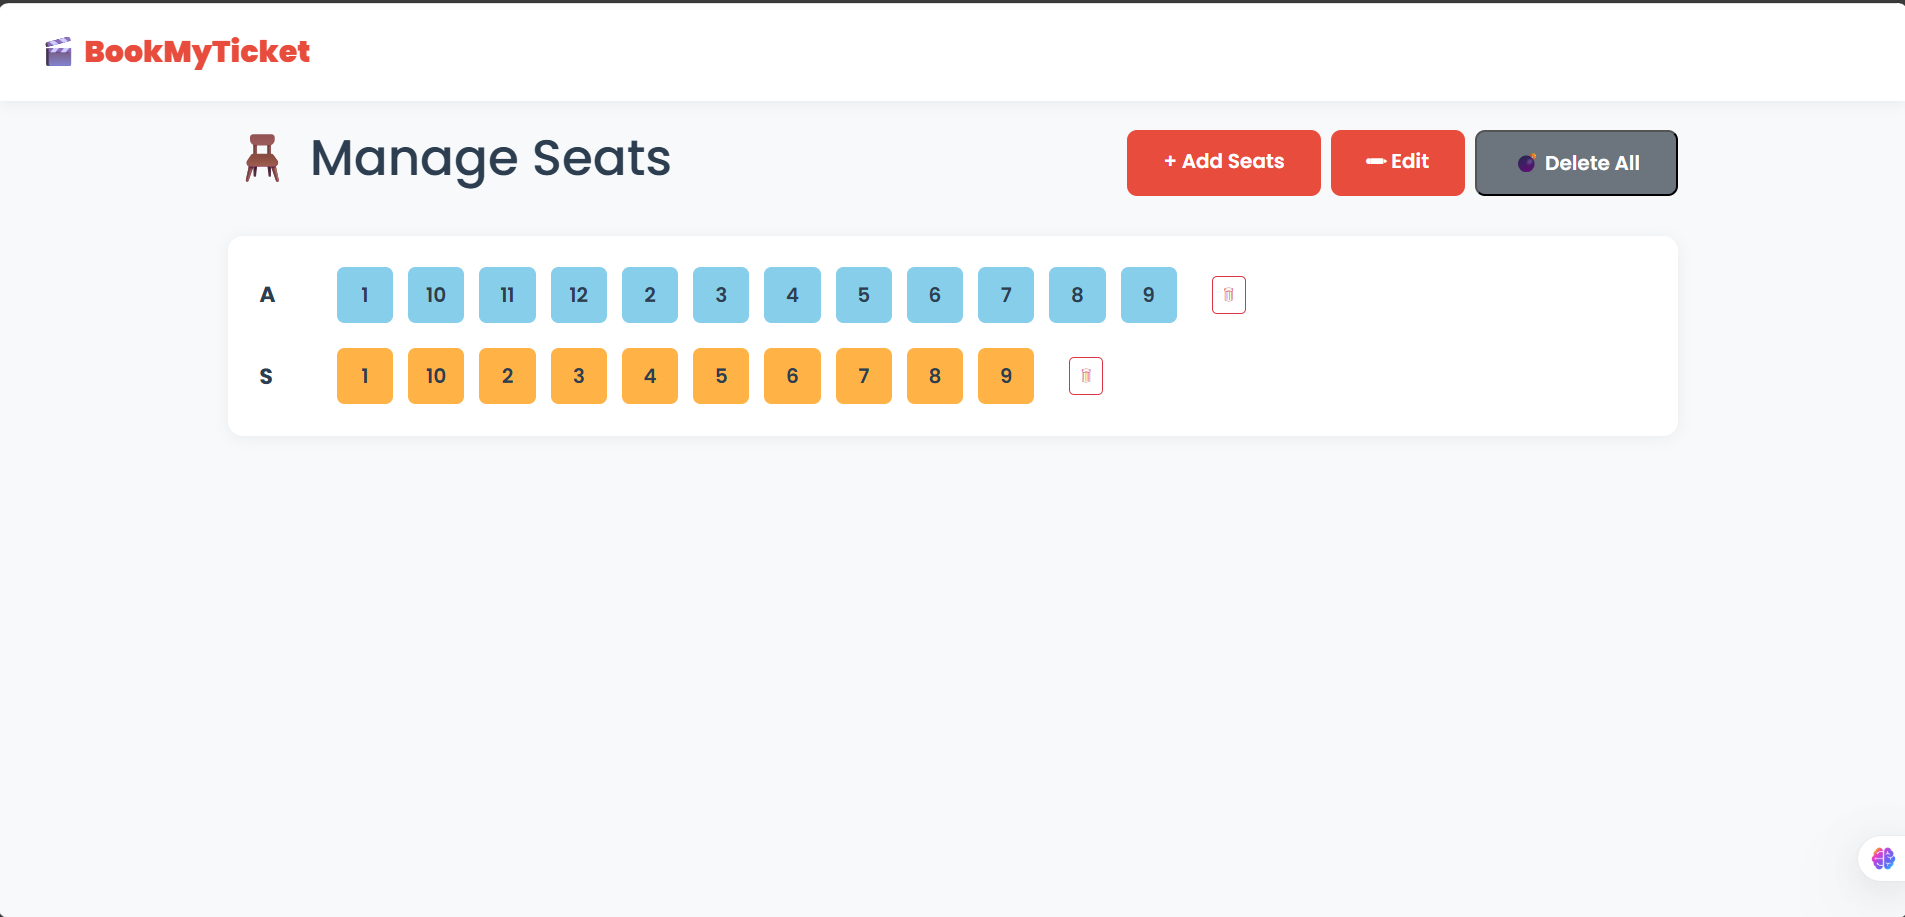
Task: Select seat 5 in row S
Action: [x=721, y=375]
